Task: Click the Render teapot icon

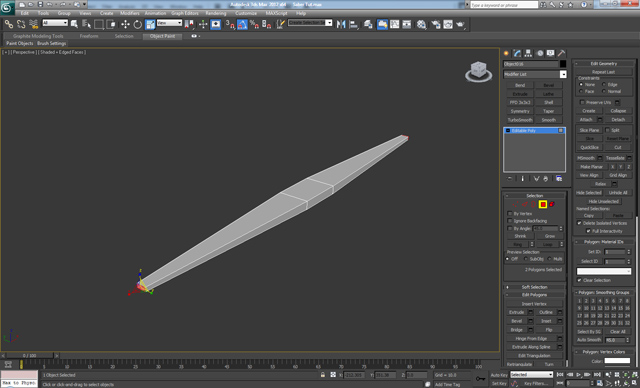Action: tap(461, 24)
